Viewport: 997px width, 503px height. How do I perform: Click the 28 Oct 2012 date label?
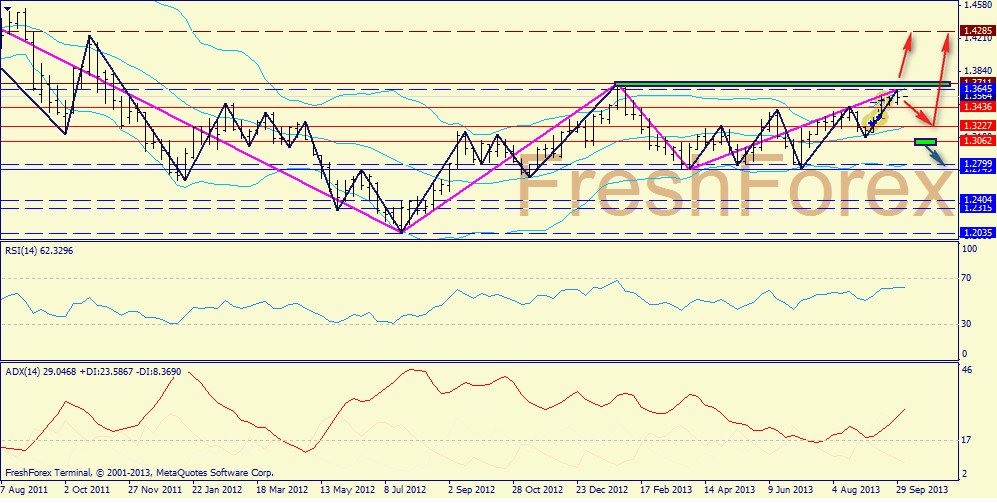(536, 490)
